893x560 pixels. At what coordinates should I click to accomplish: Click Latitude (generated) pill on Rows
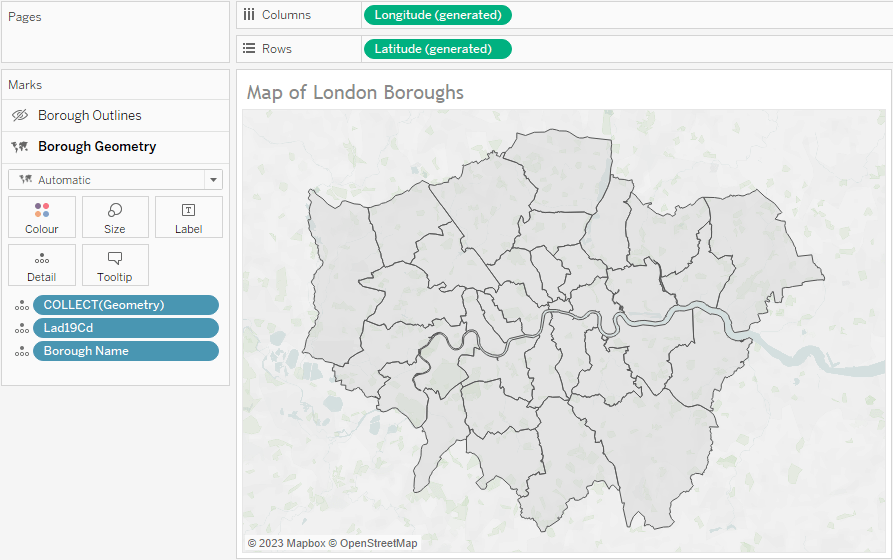437,49
